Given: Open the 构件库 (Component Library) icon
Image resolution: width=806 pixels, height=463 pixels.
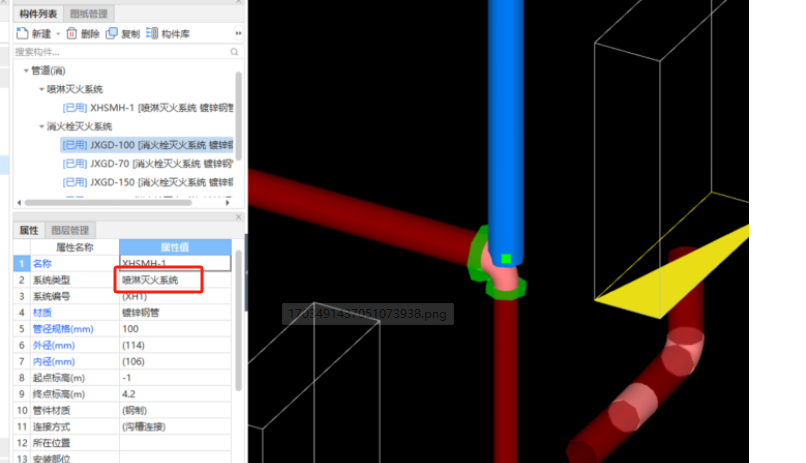Looking at the screenshot, I should coord(152,33).
